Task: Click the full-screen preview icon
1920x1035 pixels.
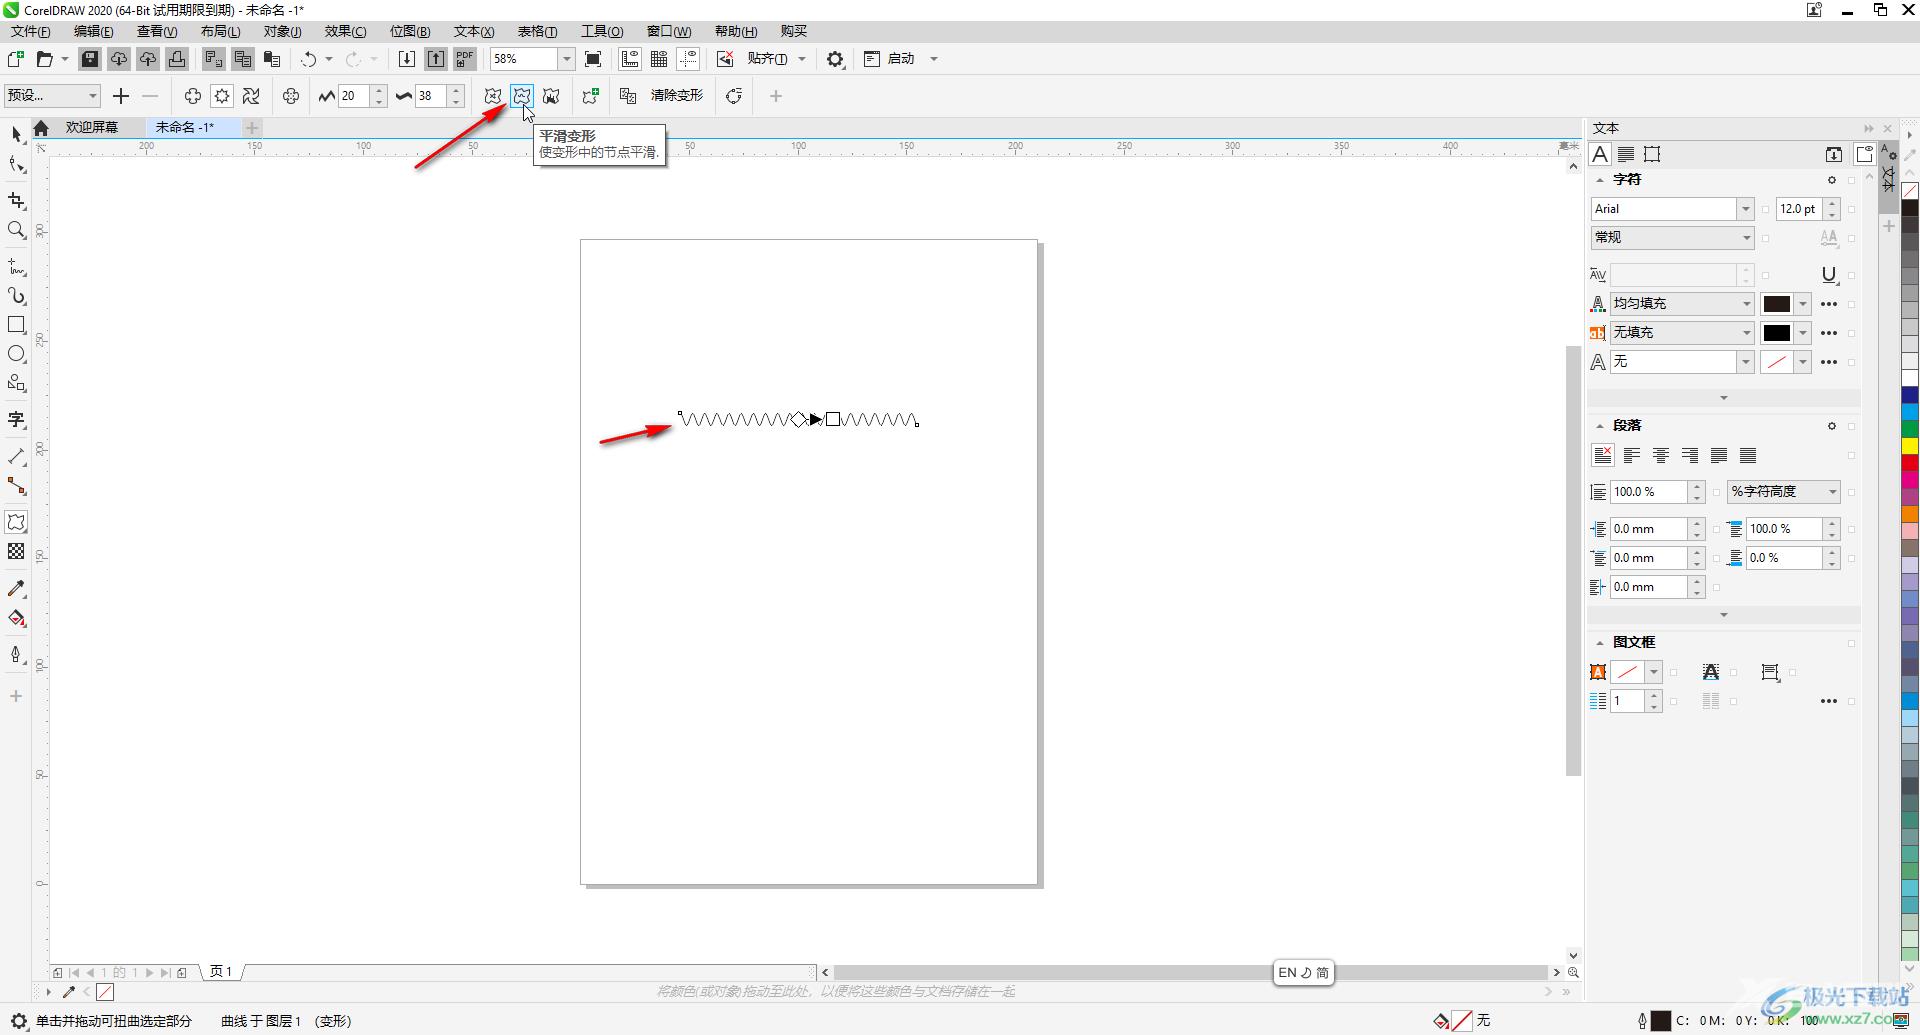Action: coord(593,59)
